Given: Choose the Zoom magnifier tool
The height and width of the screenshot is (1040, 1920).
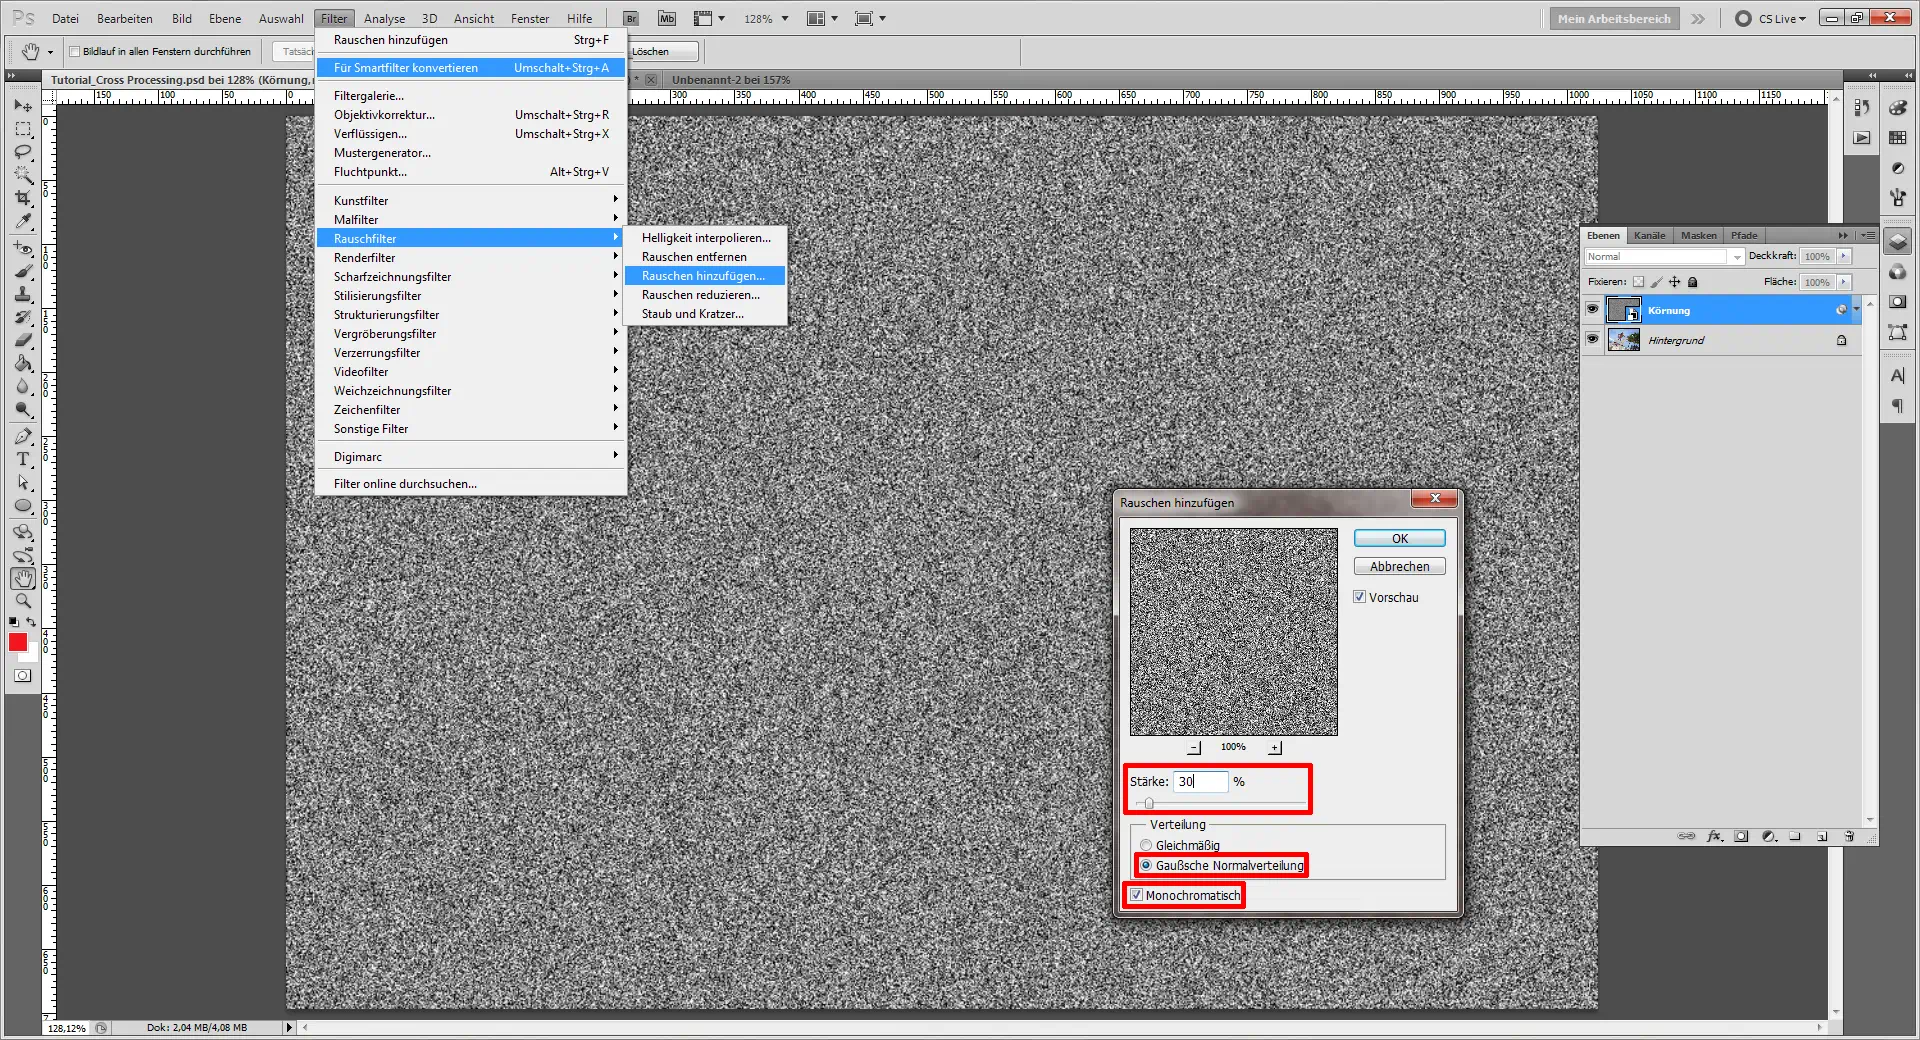Looking at the screenshot, I should (23, 601).
